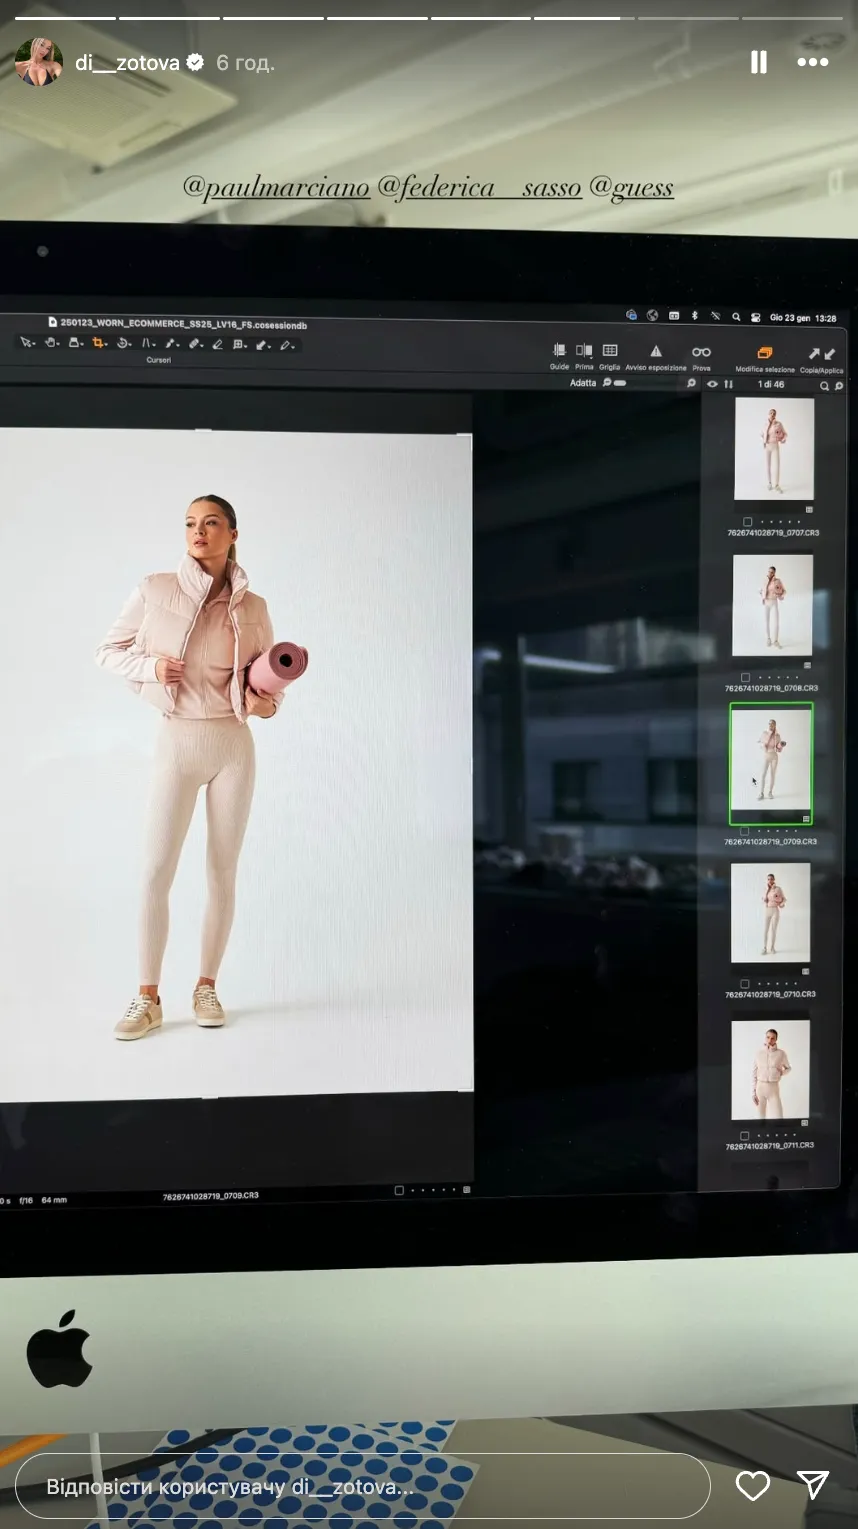Open the @paulmarciano mention link

click(276, 188)
